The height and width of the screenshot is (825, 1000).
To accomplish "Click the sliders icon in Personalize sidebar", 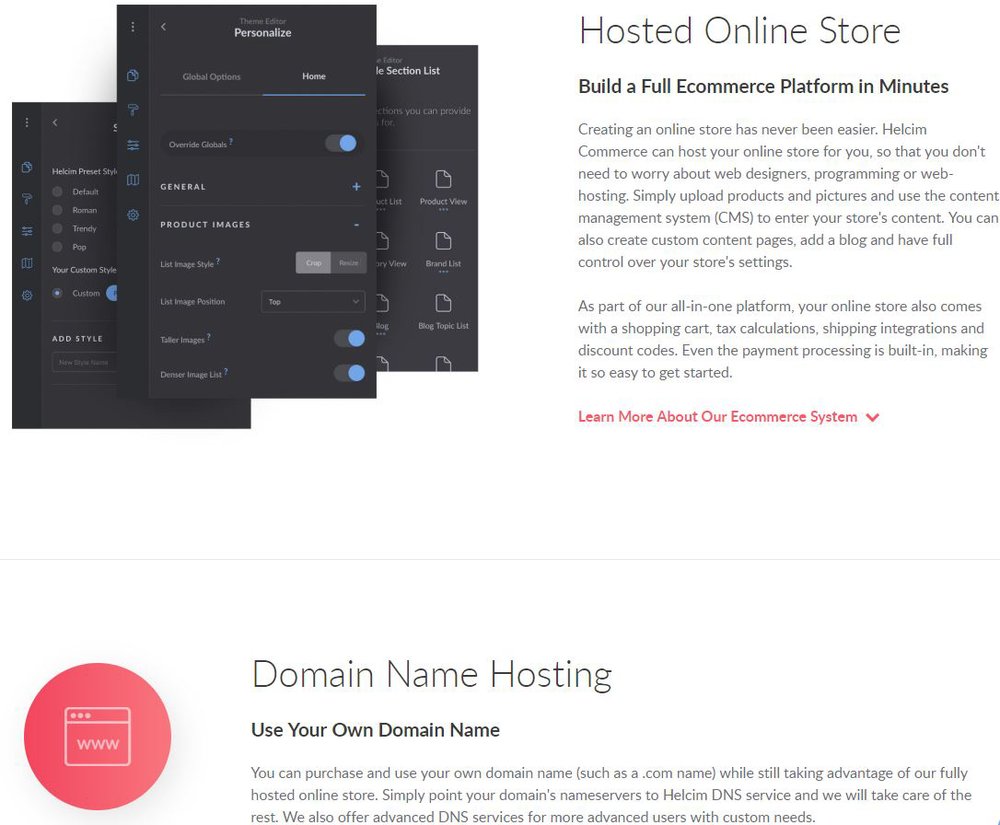I will point(133,145).
